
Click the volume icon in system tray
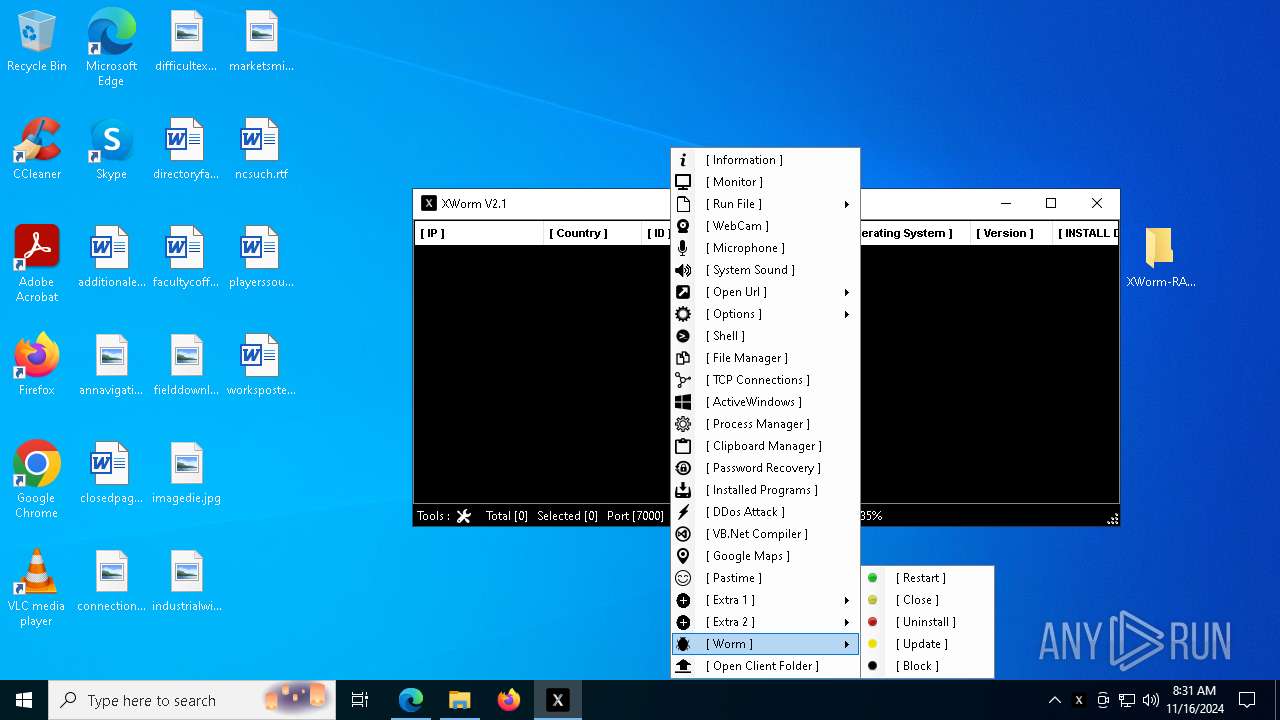click(x=1150, y=700)
